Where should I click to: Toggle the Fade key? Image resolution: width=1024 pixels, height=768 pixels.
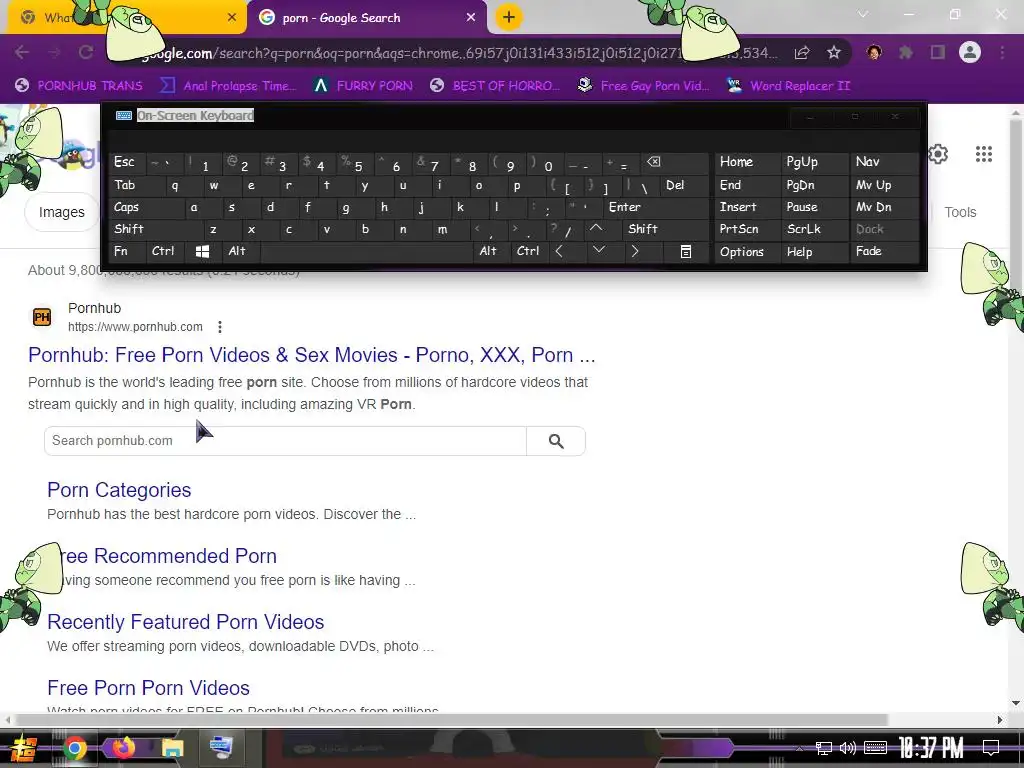(x=884, y=251)
